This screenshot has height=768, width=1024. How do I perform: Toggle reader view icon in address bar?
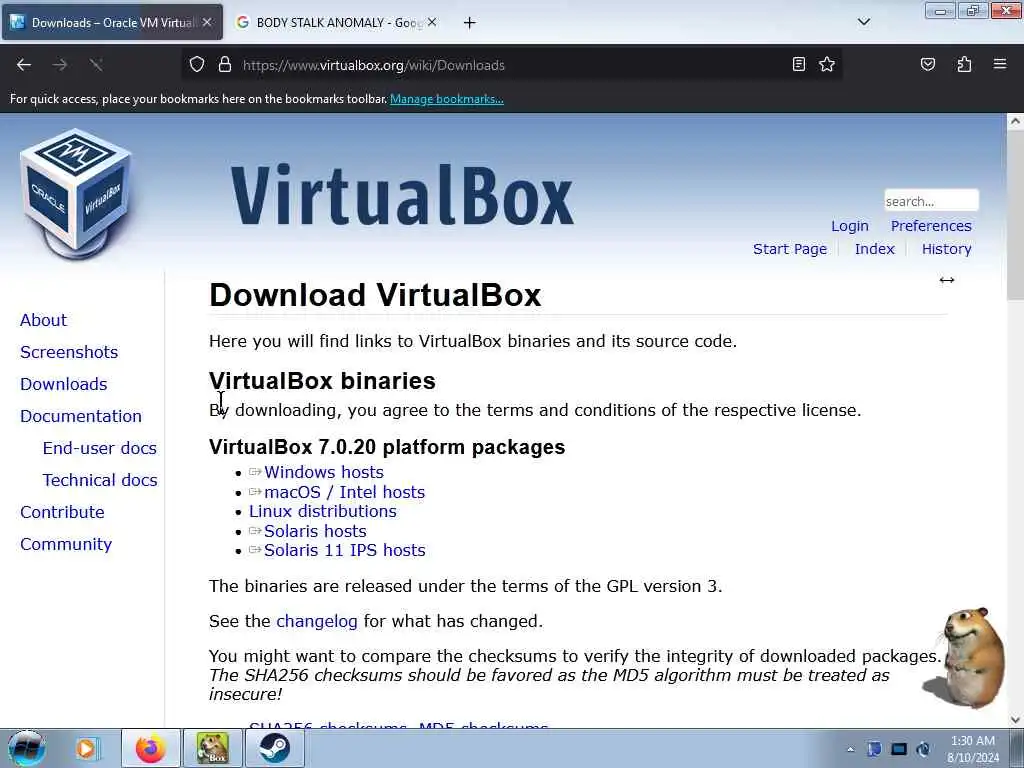tap(798, 64)
